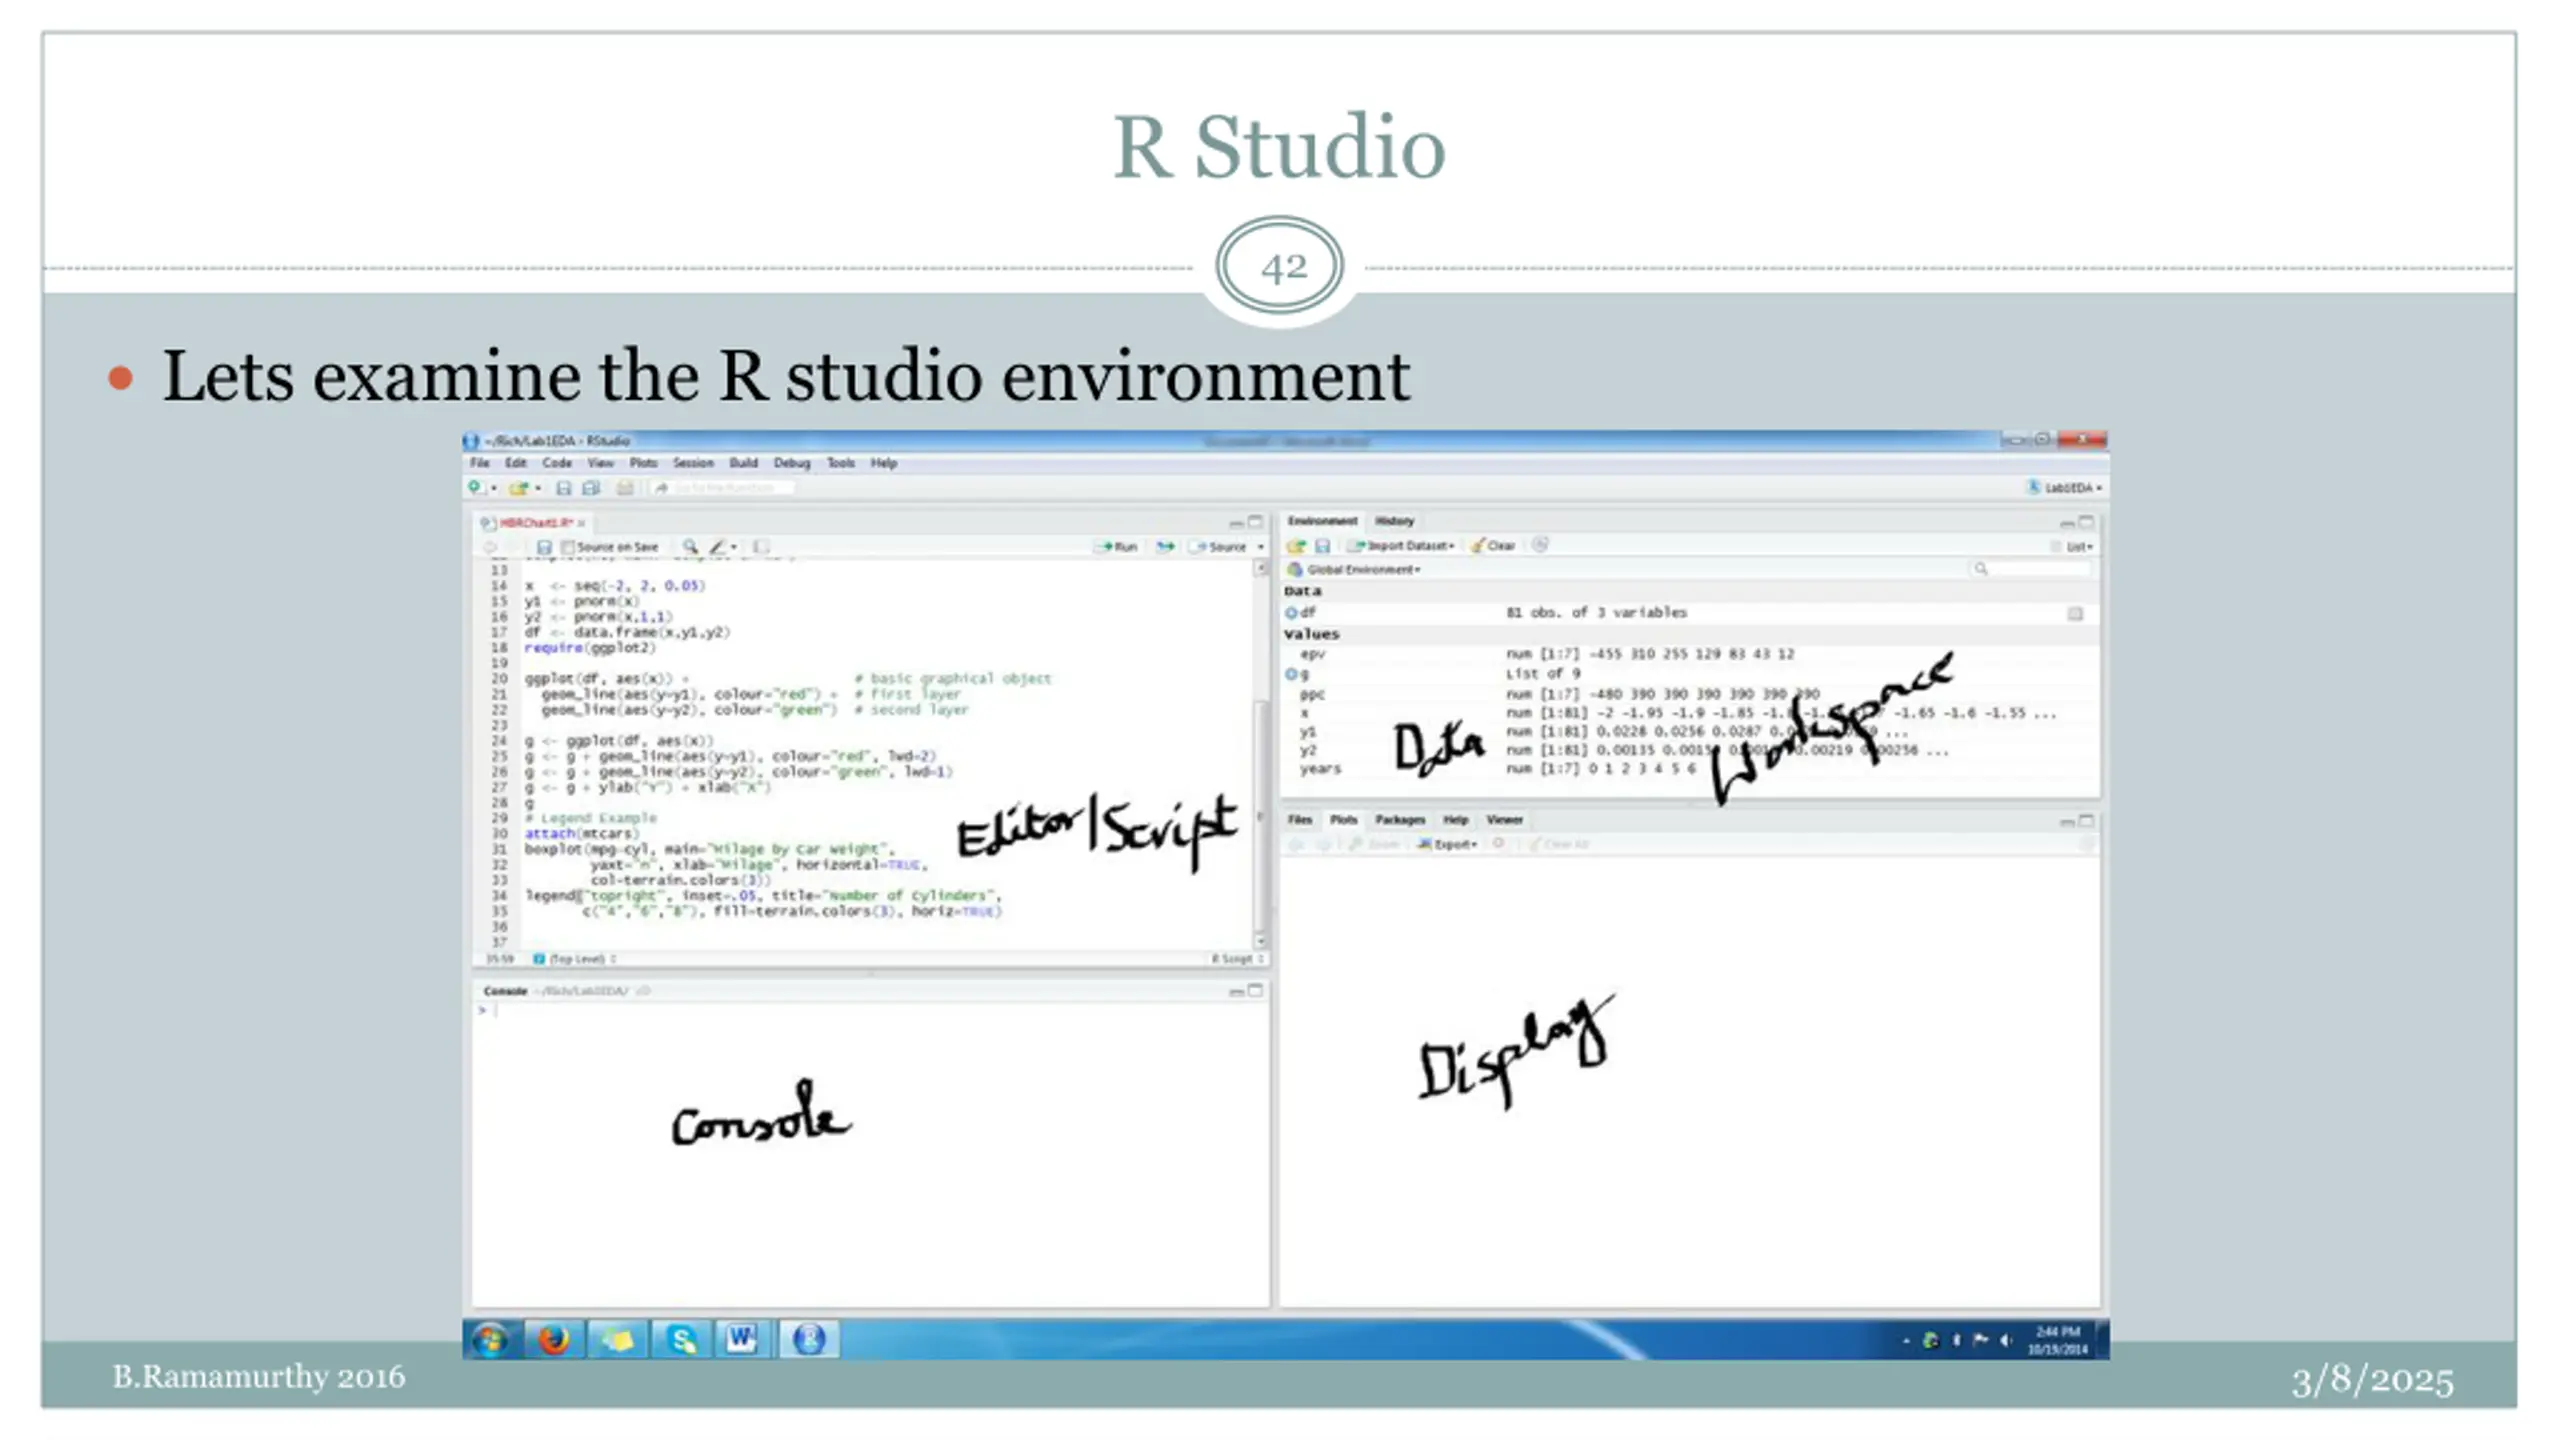Toggle the Source on Save checkbox
The height and width of the screenshot is (1440, 2560).
pyautogui.click(x=568, y=547)
